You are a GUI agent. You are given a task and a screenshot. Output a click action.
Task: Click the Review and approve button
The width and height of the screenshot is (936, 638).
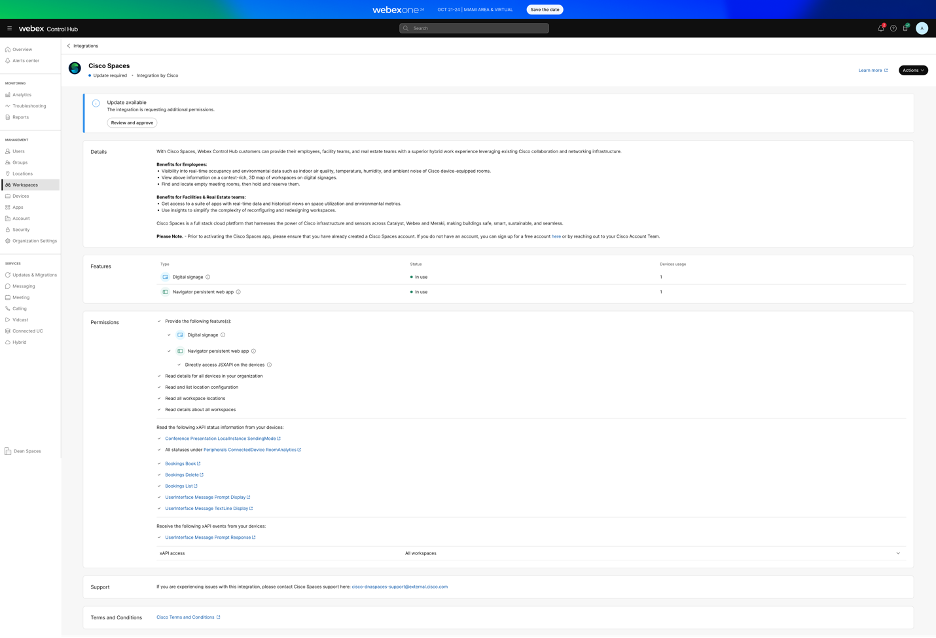pyautogui.click(x=130, y=122)
